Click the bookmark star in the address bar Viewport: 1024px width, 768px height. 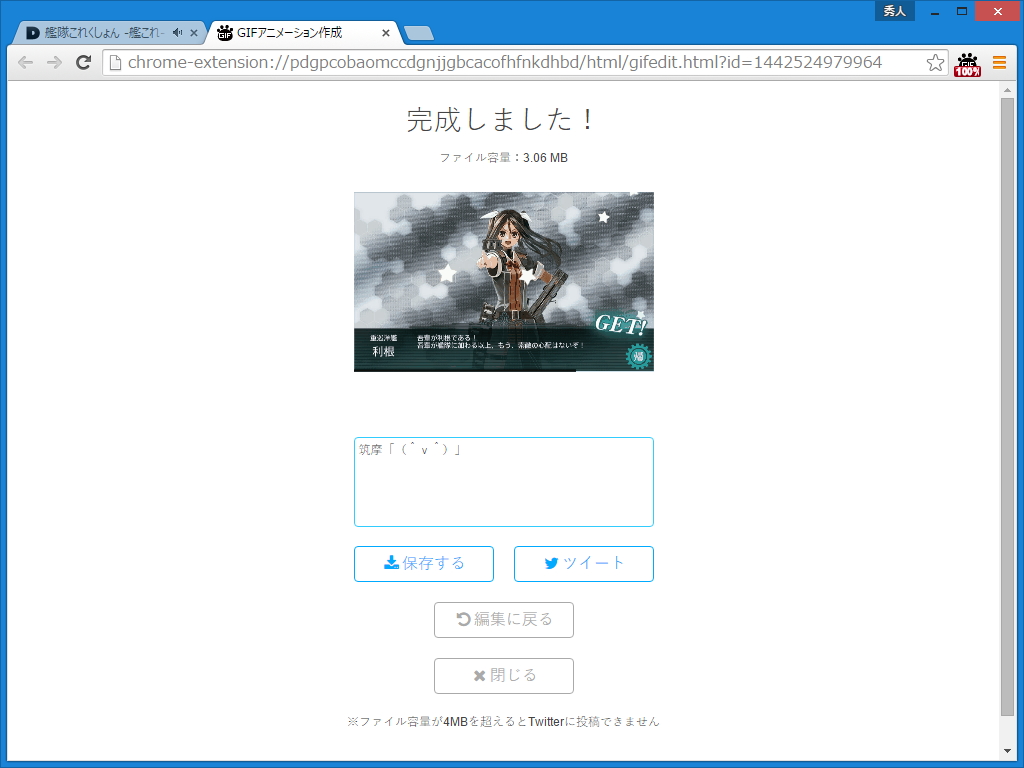tap(934, 62)
